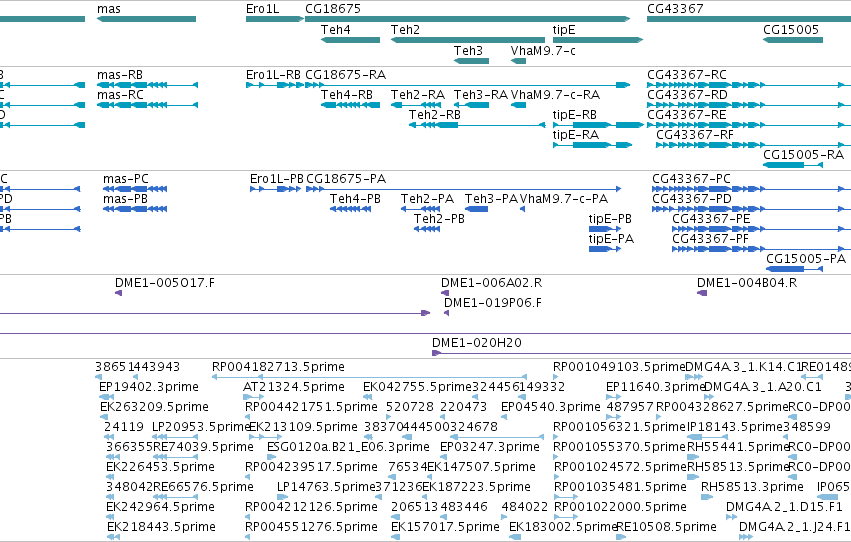Screen dimensions: 851x542
Task: Click the VhaM9.7-c-PA label
Action: [x=564, y=199]
